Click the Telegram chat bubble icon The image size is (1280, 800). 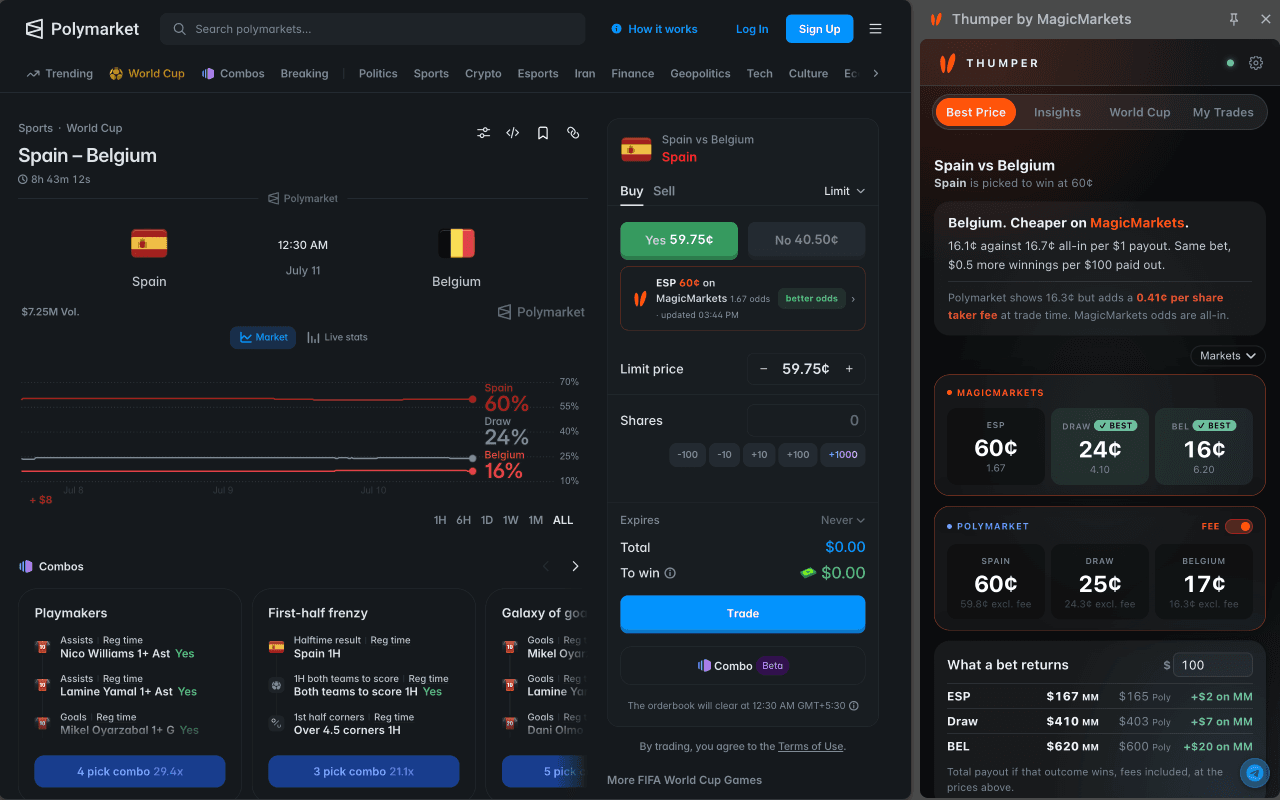coord(1254,773)
